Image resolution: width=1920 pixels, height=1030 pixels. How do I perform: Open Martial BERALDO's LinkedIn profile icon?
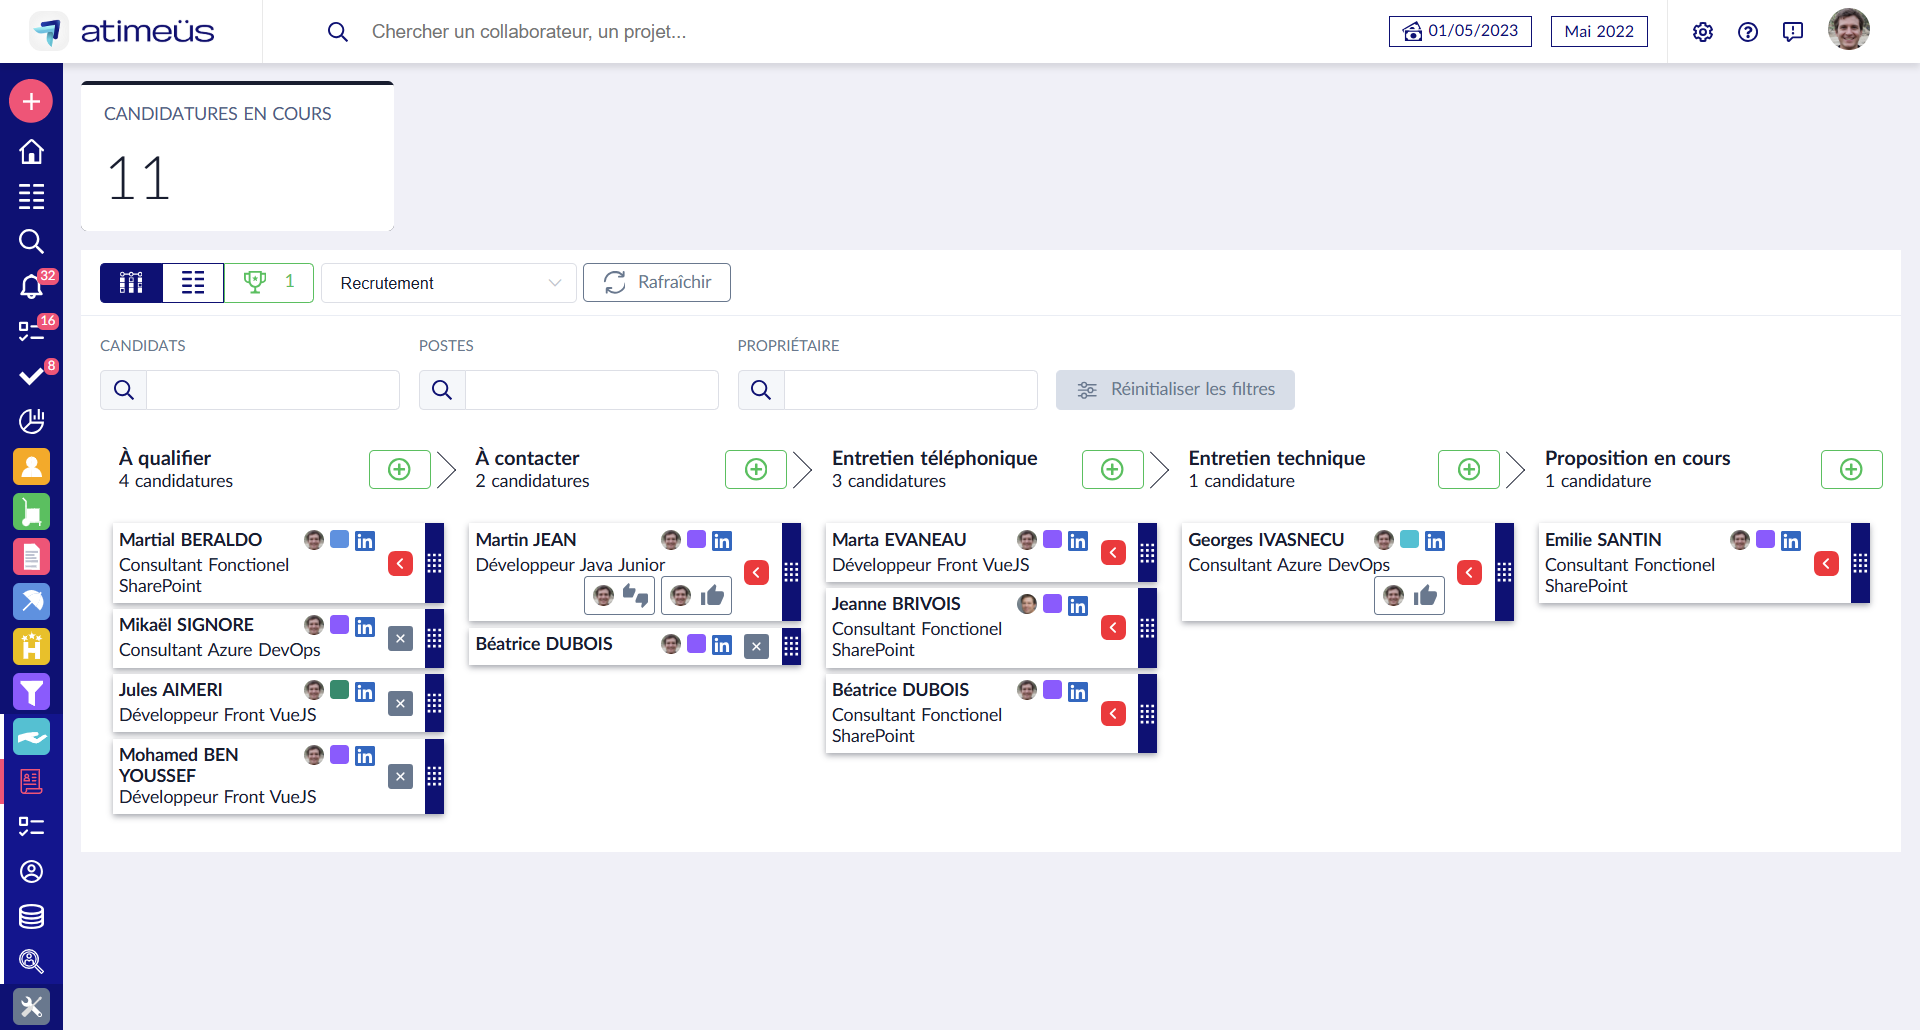365,540
